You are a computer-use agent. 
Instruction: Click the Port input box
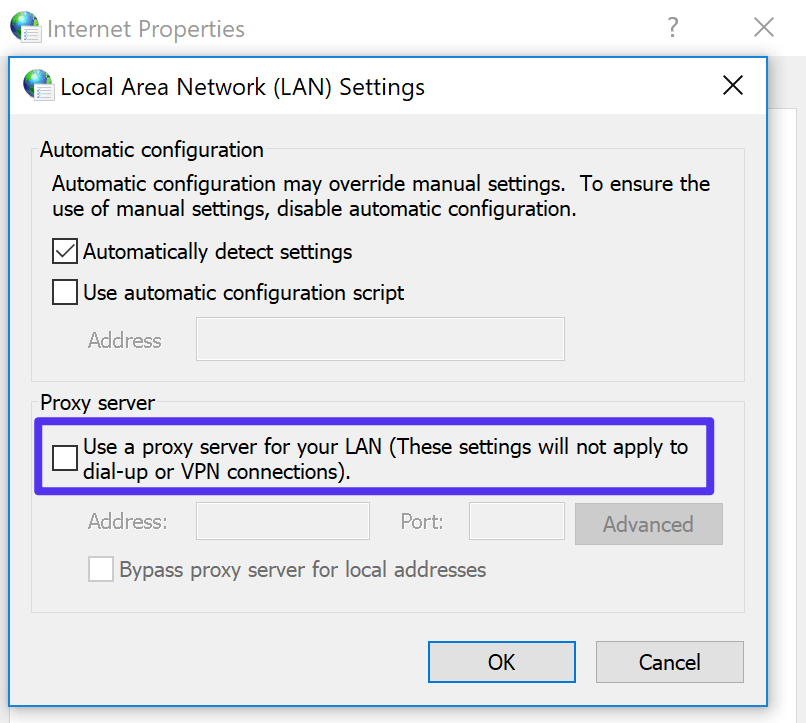[516, 521]
